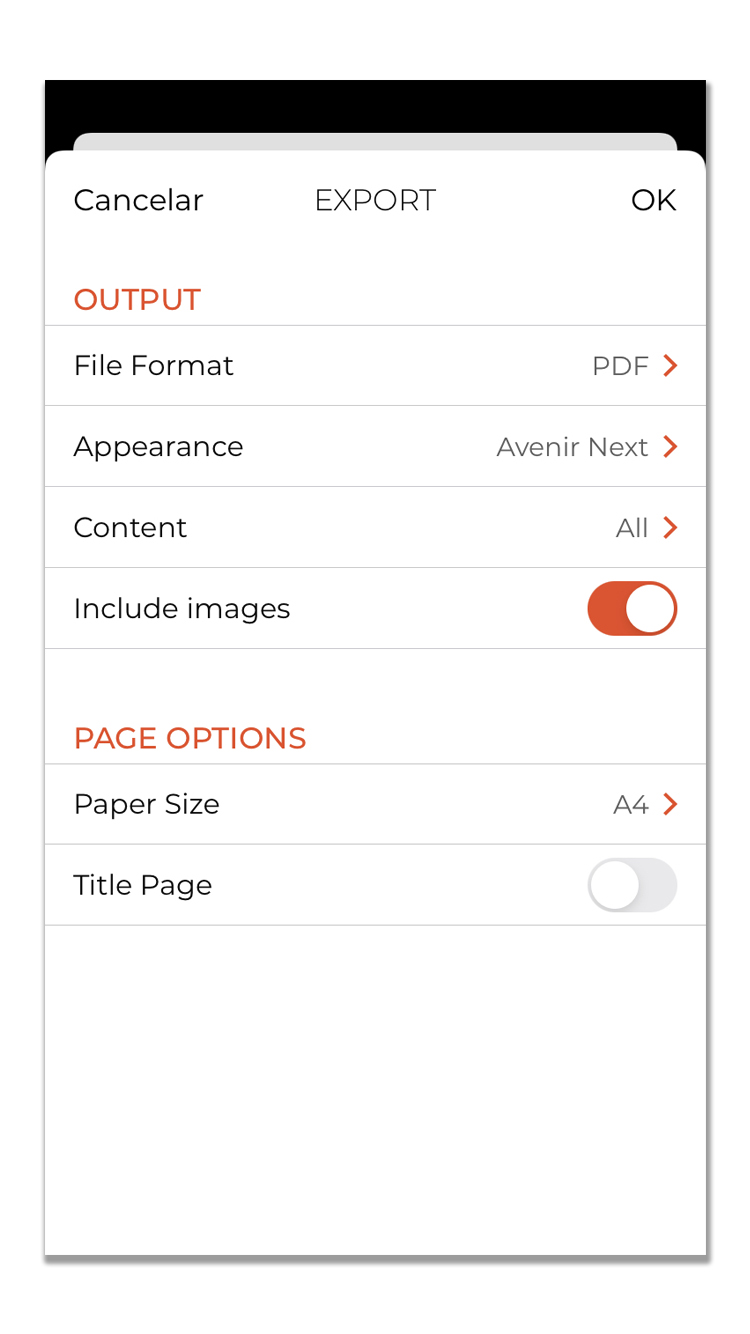Tap the Include images label
The width and height of the screenshot is (750, 1334).
click(182, 609)
